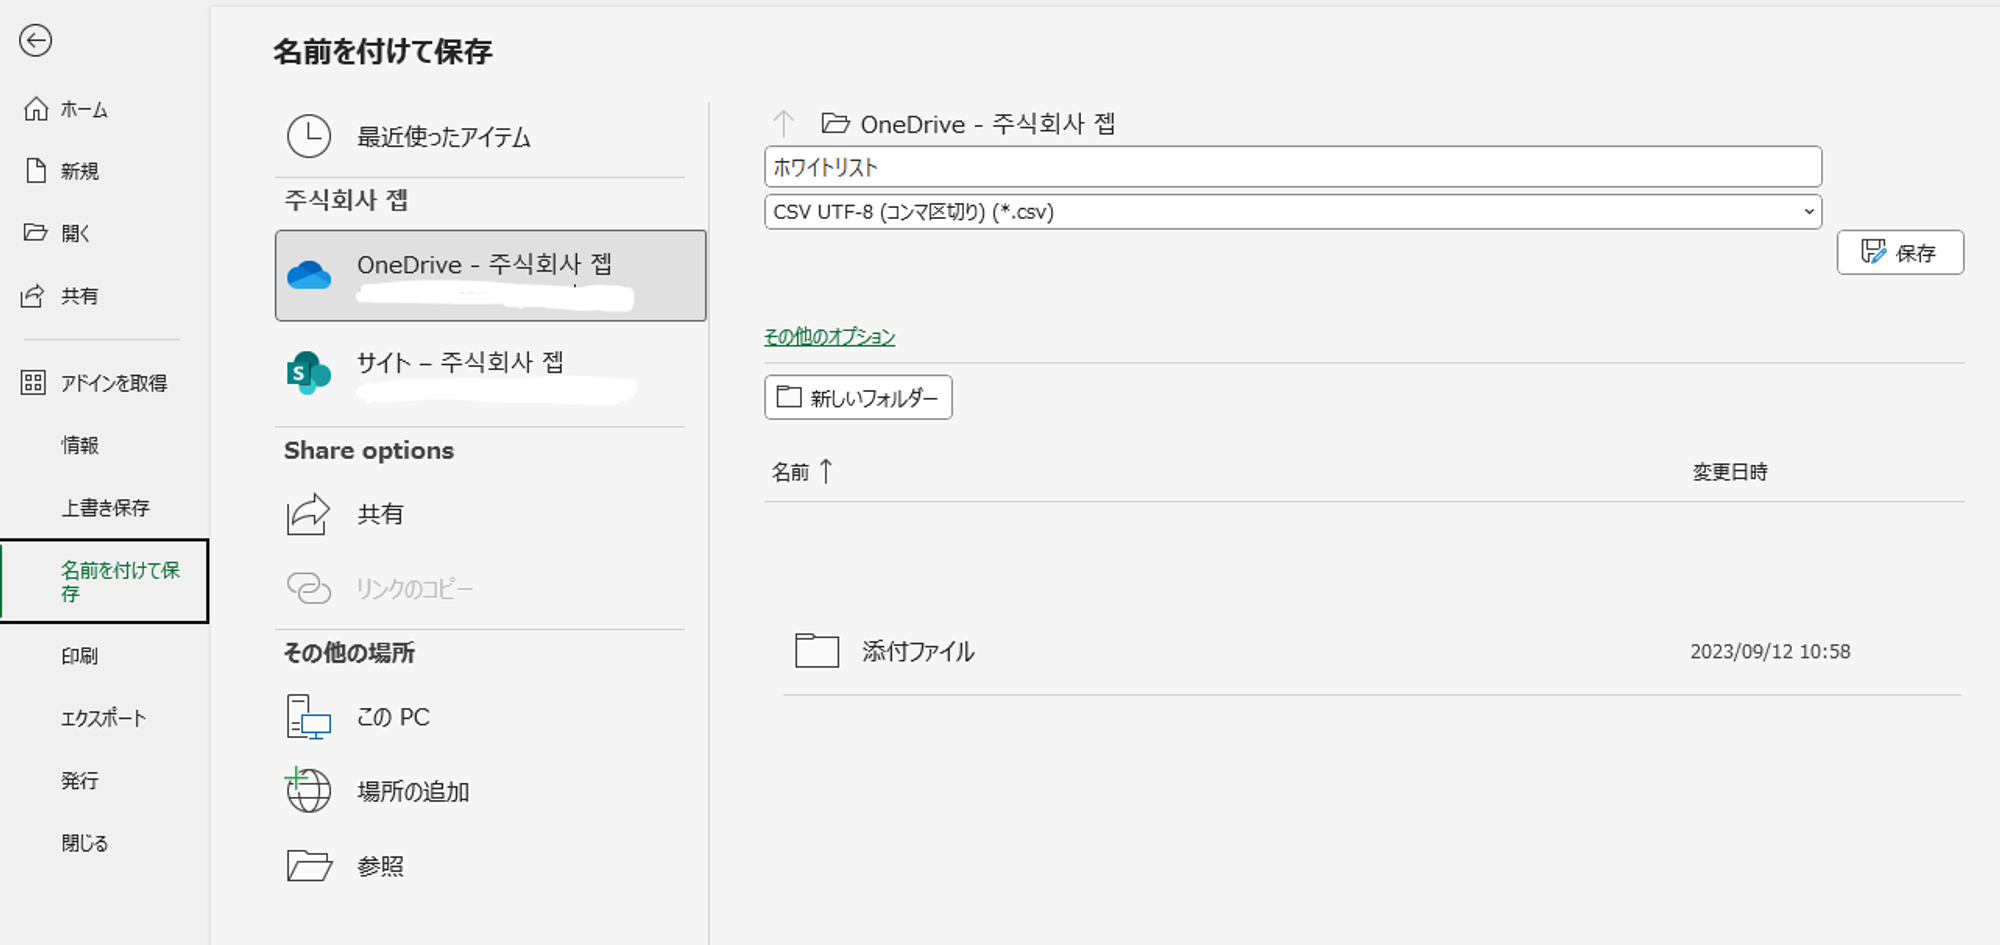The width and height of the screenshot is (2000, 945).
Task: Go up one folder level arrow
Action: tap(784, 124)
